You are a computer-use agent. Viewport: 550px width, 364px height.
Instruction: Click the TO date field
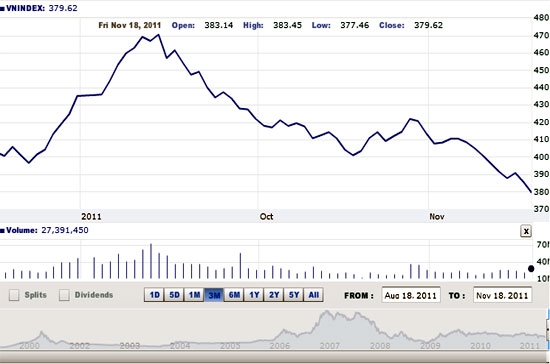502,295
